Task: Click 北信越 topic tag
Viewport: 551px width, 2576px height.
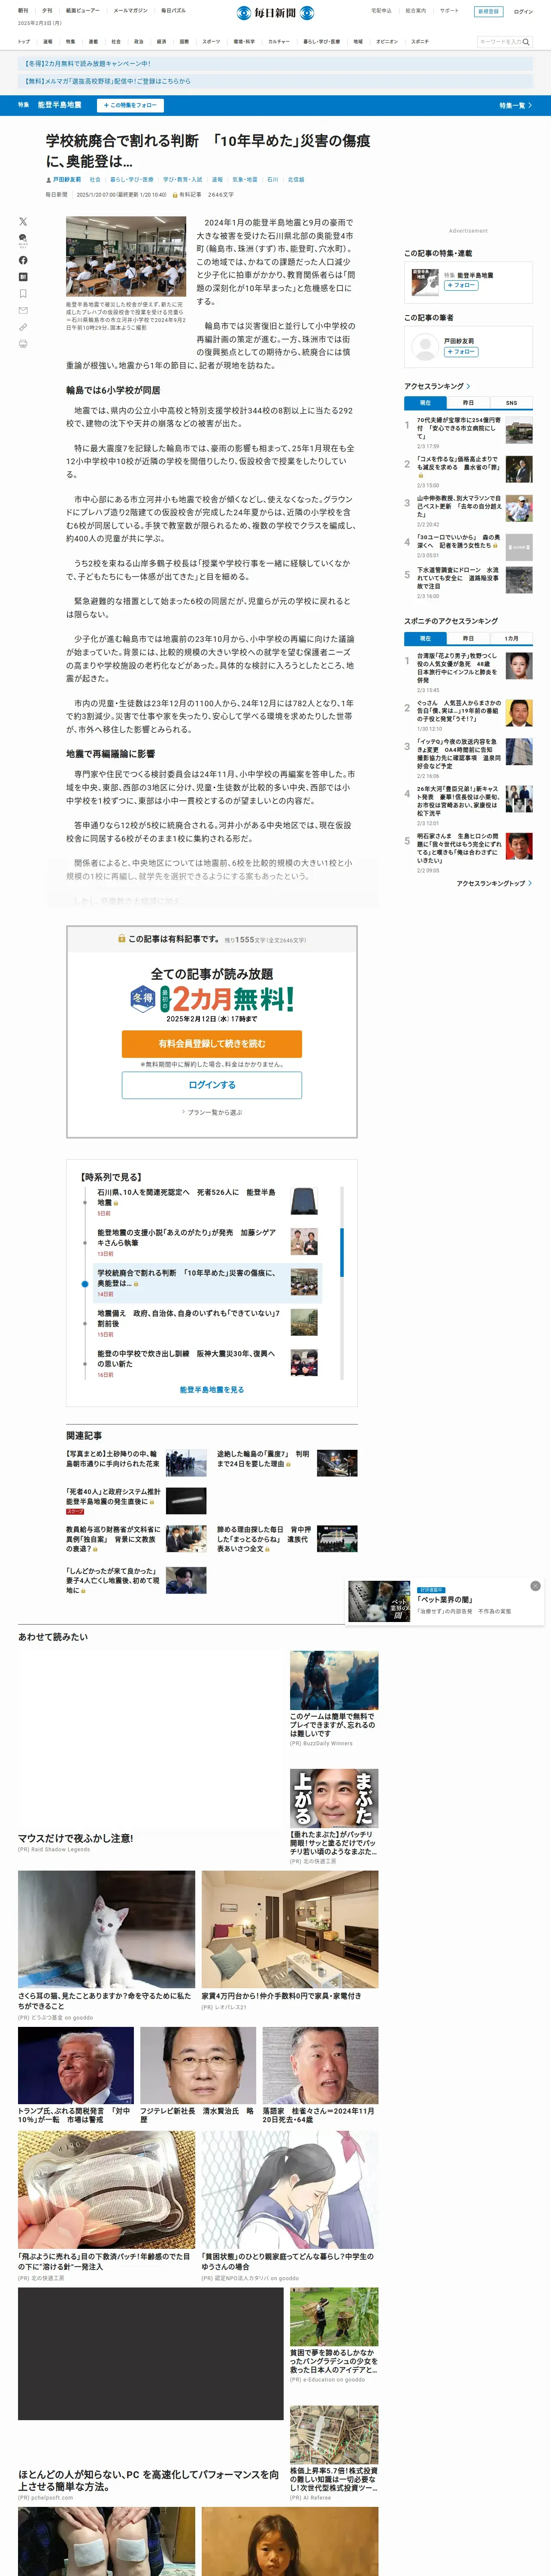Action: [296, 180]
